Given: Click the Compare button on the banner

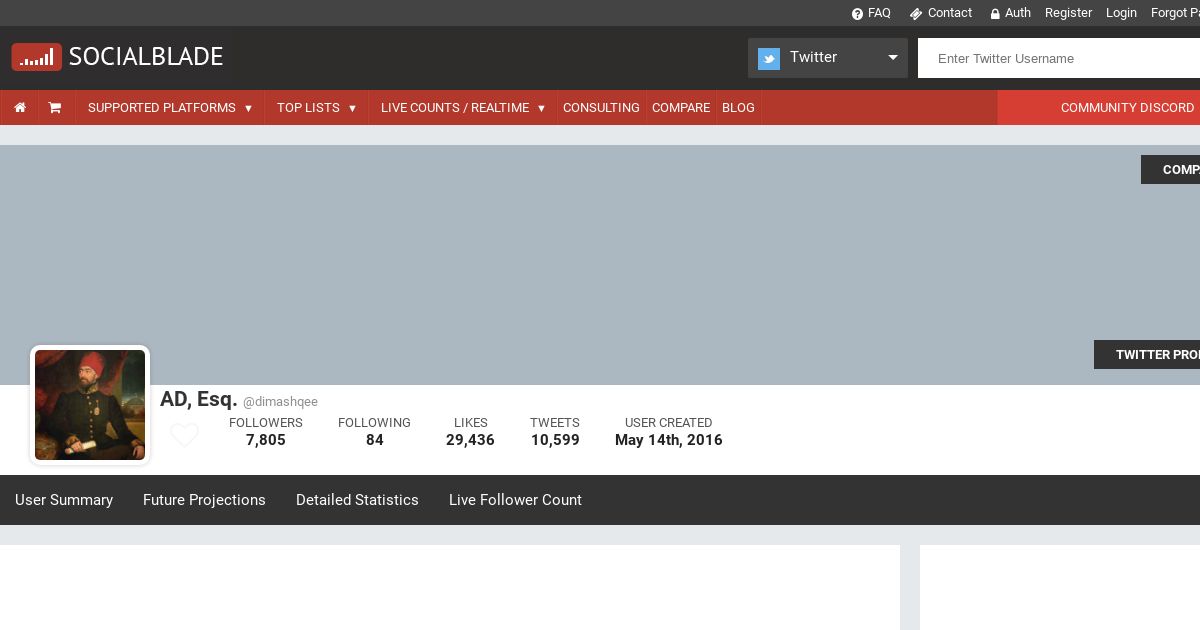Looking at the screenshot, I should (x=1171, y=169).
